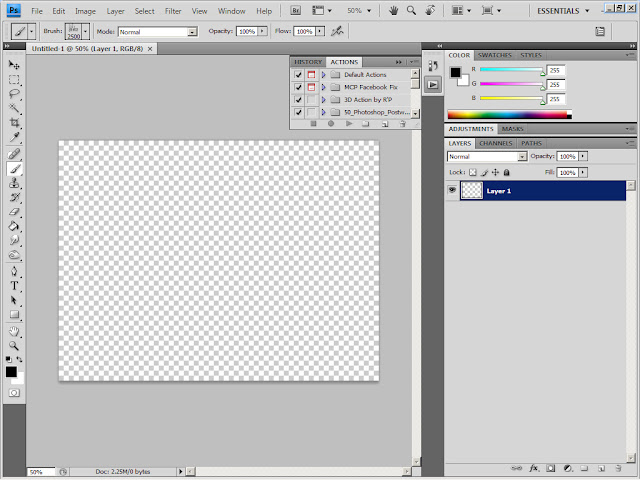Image resolution: width=640 pixels, height=480 pixels.
Task: Click the red channel slider
Action: pyautogui.click(x=512, y=69)
